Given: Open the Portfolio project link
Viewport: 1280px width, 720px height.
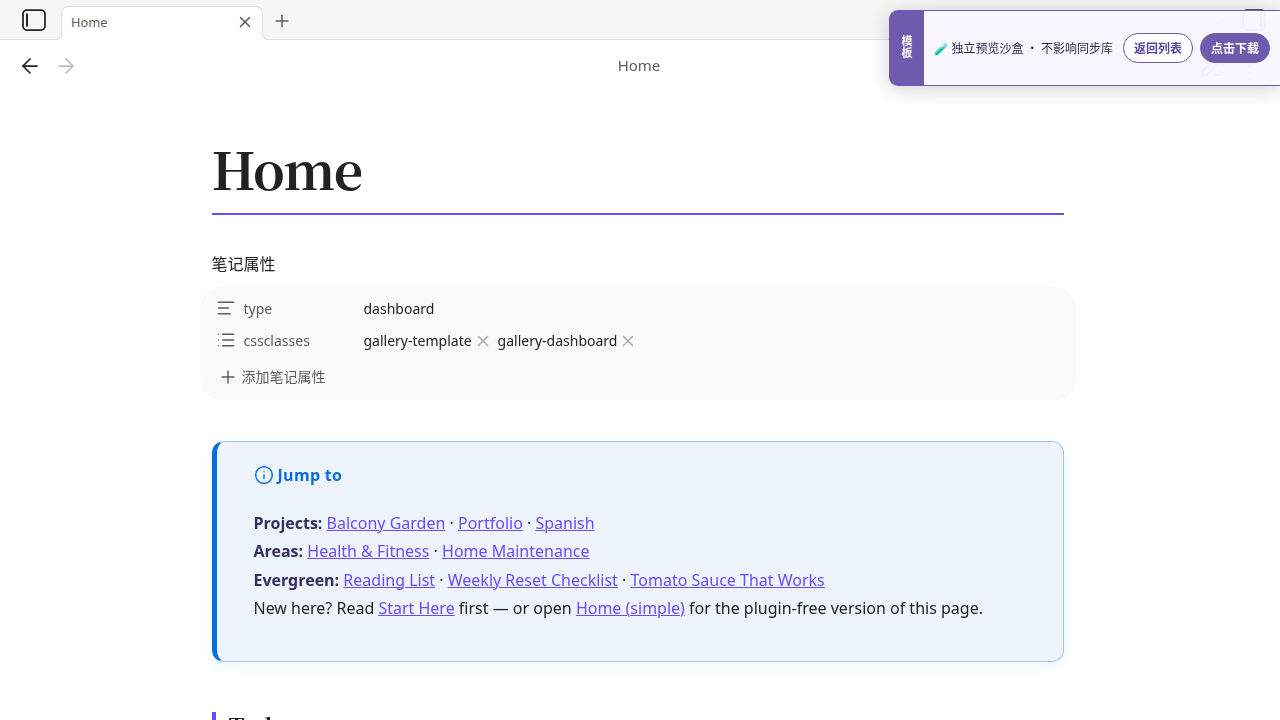Looking at the screenshot, I should 490,523.
